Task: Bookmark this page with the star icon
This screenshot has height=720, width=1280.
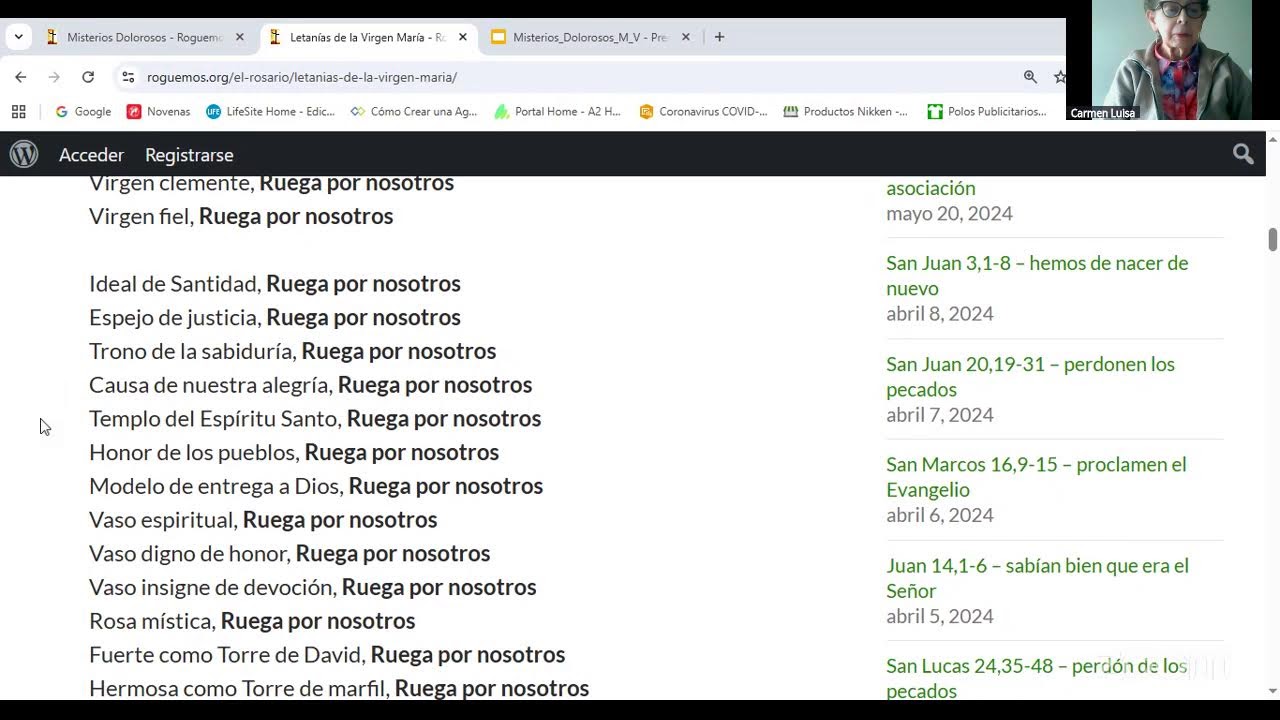Action: pyautogui.click(x=1059, y=77)
